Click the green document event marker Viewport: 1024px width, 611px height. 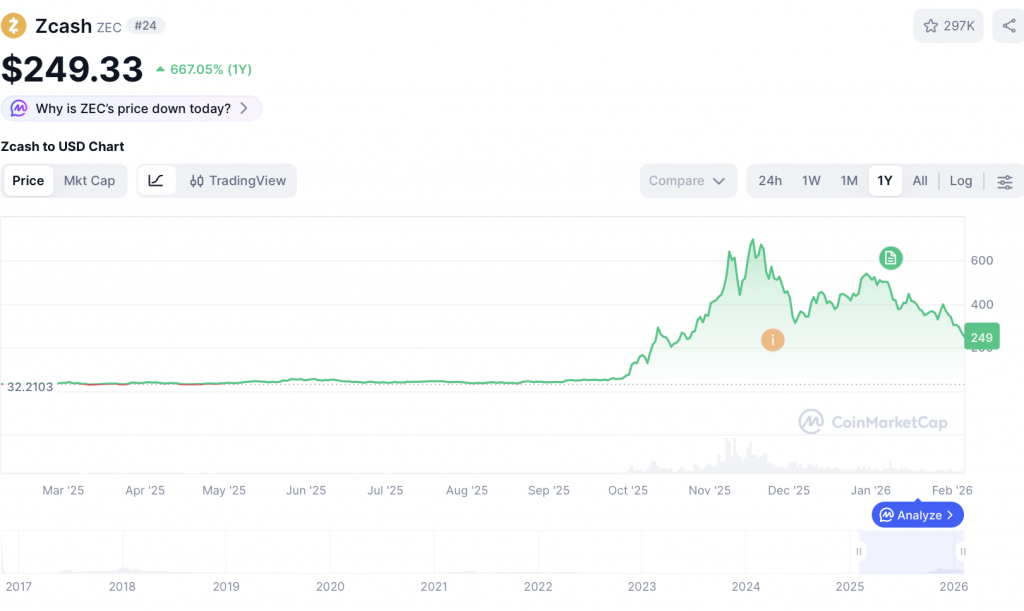click(890, 258)
